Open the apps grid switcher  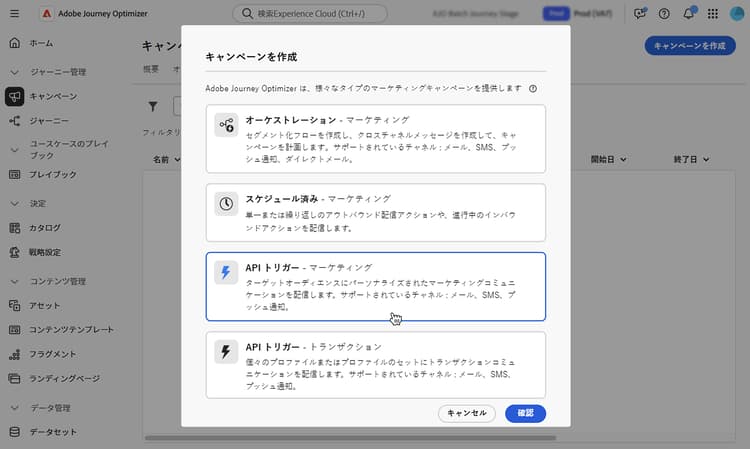tap(713, 13)
